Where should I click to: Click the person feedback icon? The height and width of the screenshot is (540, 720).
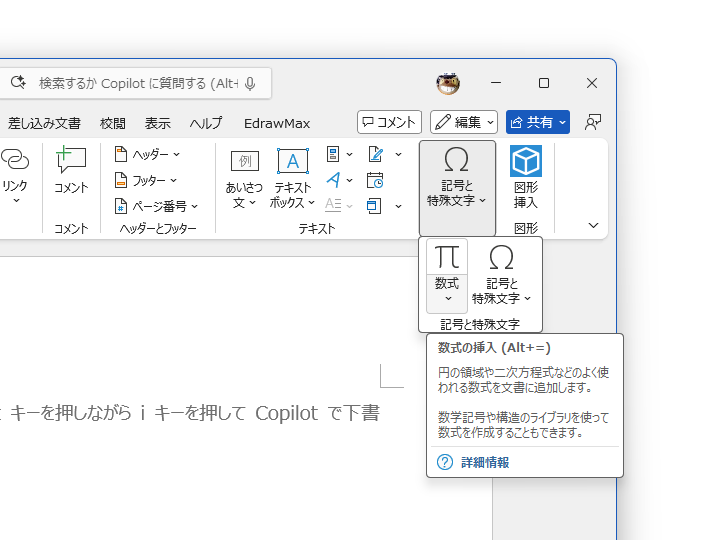coord(593,122)
